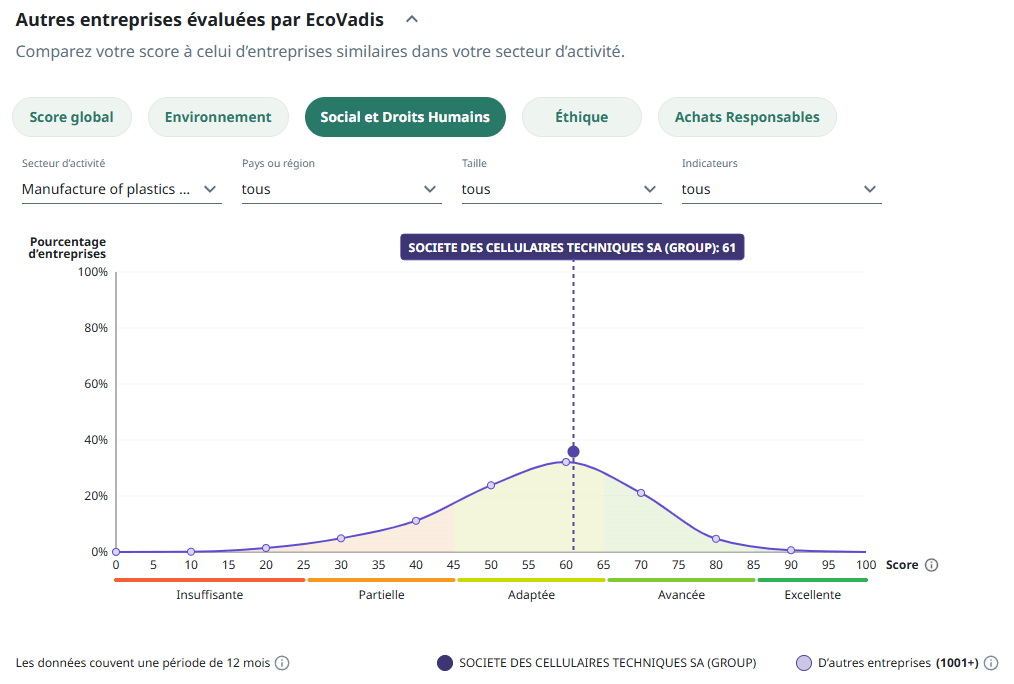Click the curve data point at score 50
The height and width of the screenshot is (684, 1014).
(491, 485)
